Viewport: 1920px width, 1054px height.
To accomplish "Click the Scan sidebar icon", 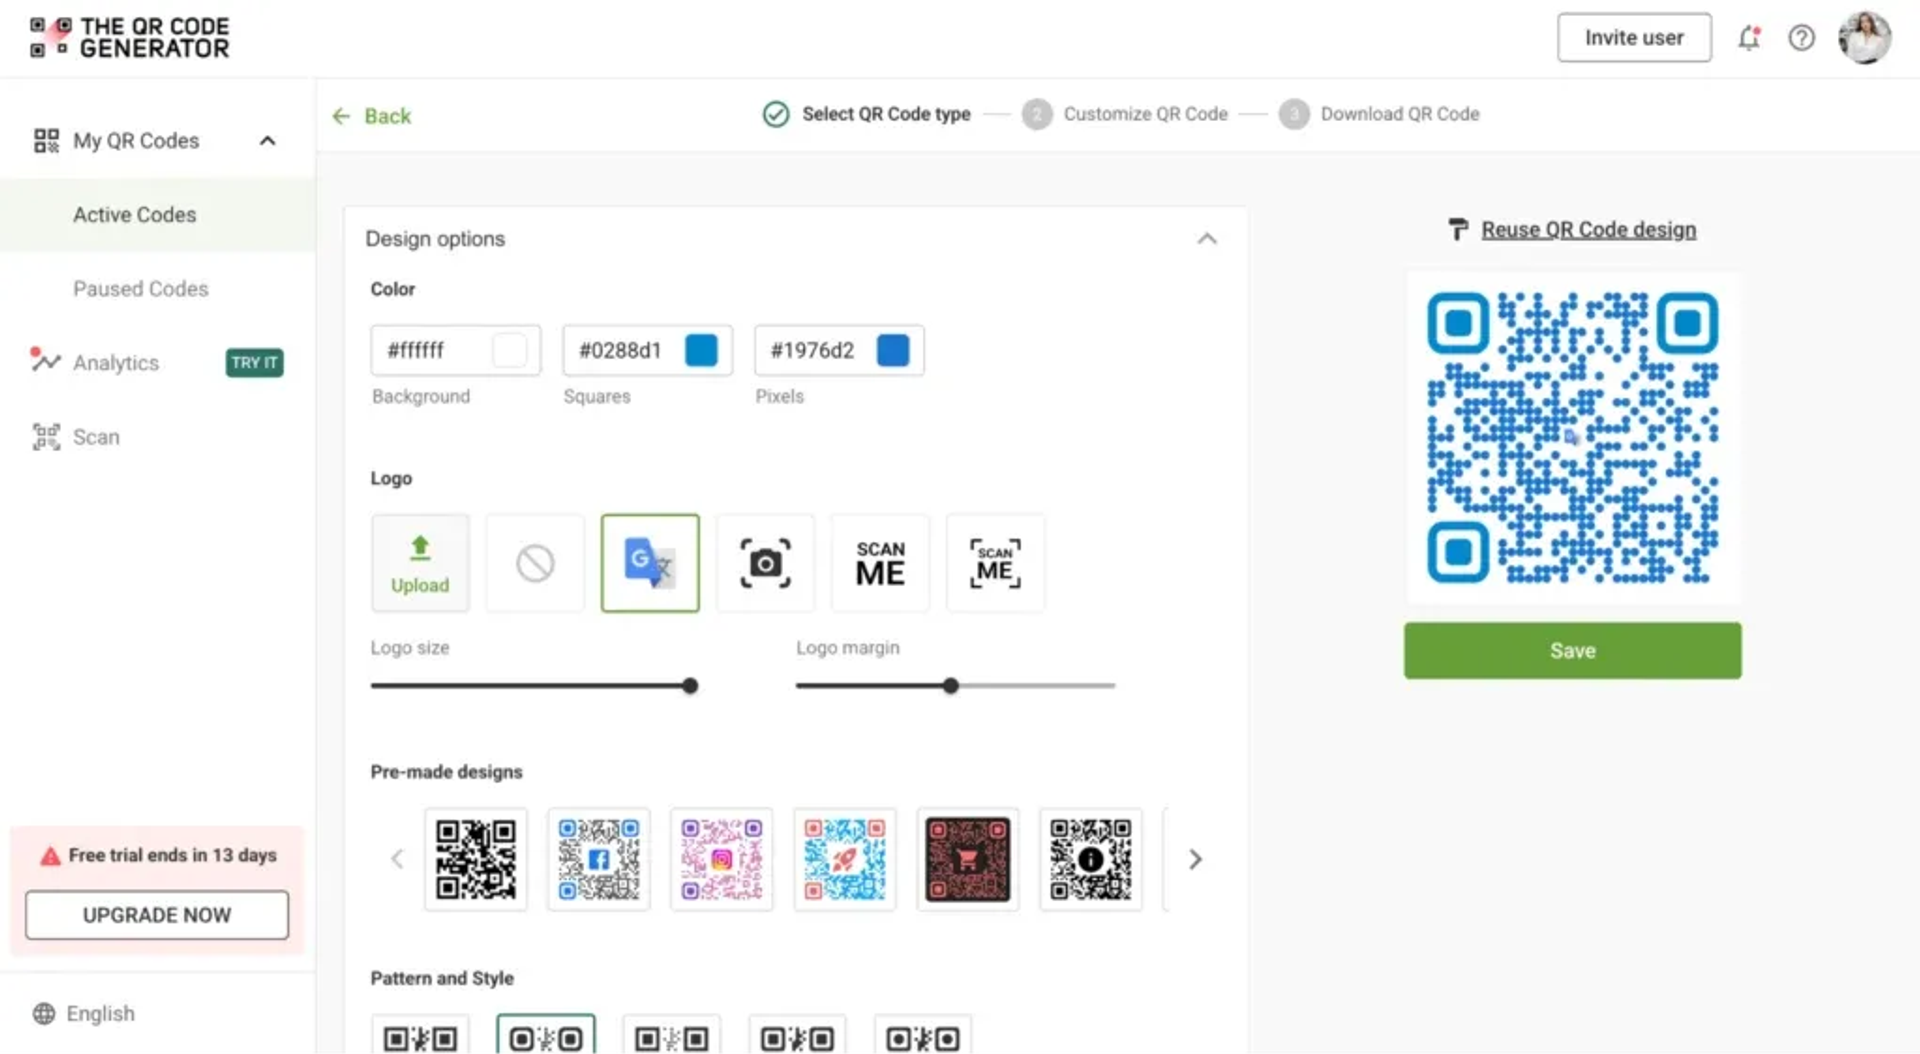I will 46,437.
